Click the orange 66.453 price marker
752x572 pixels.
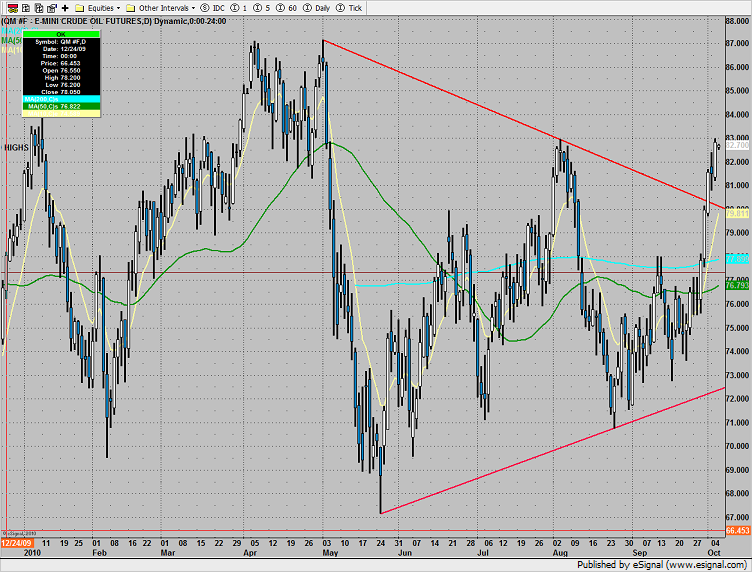[738, 530]
